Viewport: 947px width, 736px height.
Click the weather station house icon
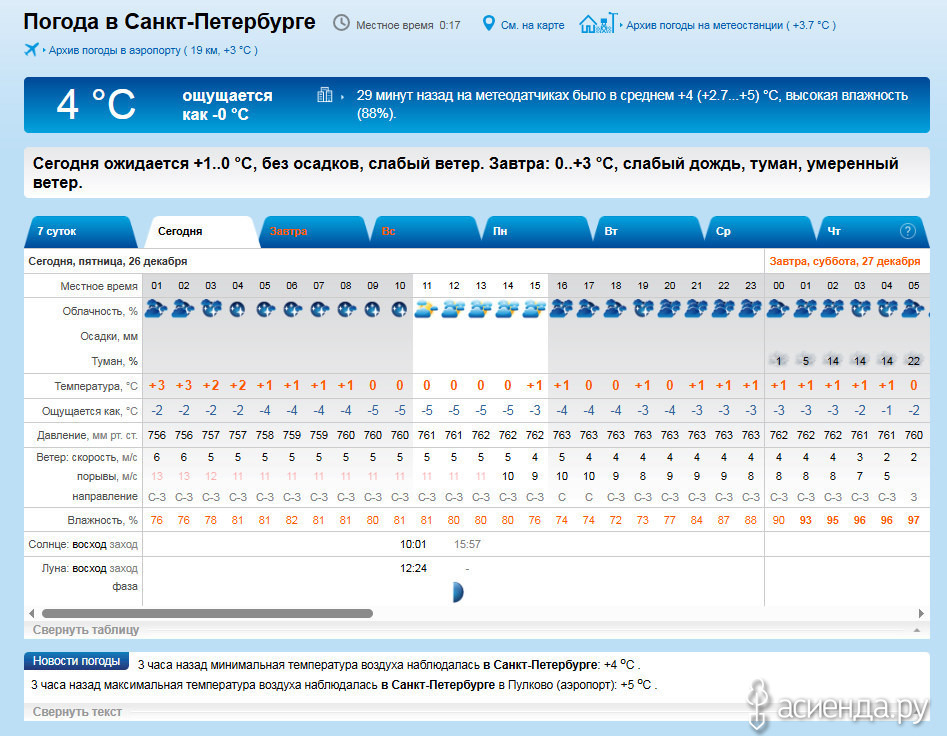[598, 22]
